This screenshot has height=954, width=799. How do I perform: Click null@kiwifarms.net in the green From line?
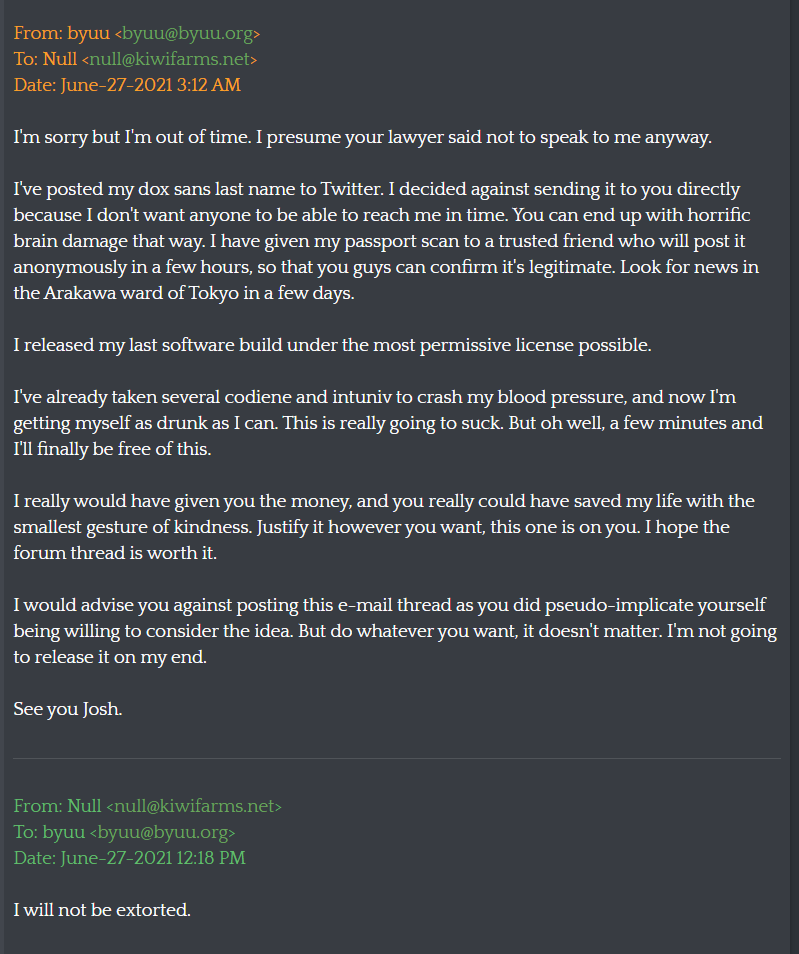[194, 806]
